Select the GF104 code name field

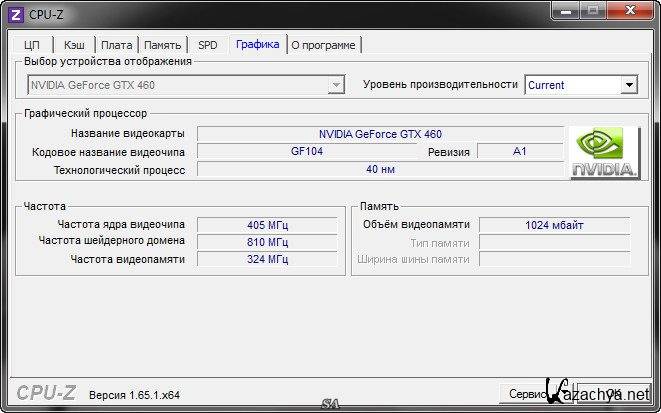[x=306, y=152]
